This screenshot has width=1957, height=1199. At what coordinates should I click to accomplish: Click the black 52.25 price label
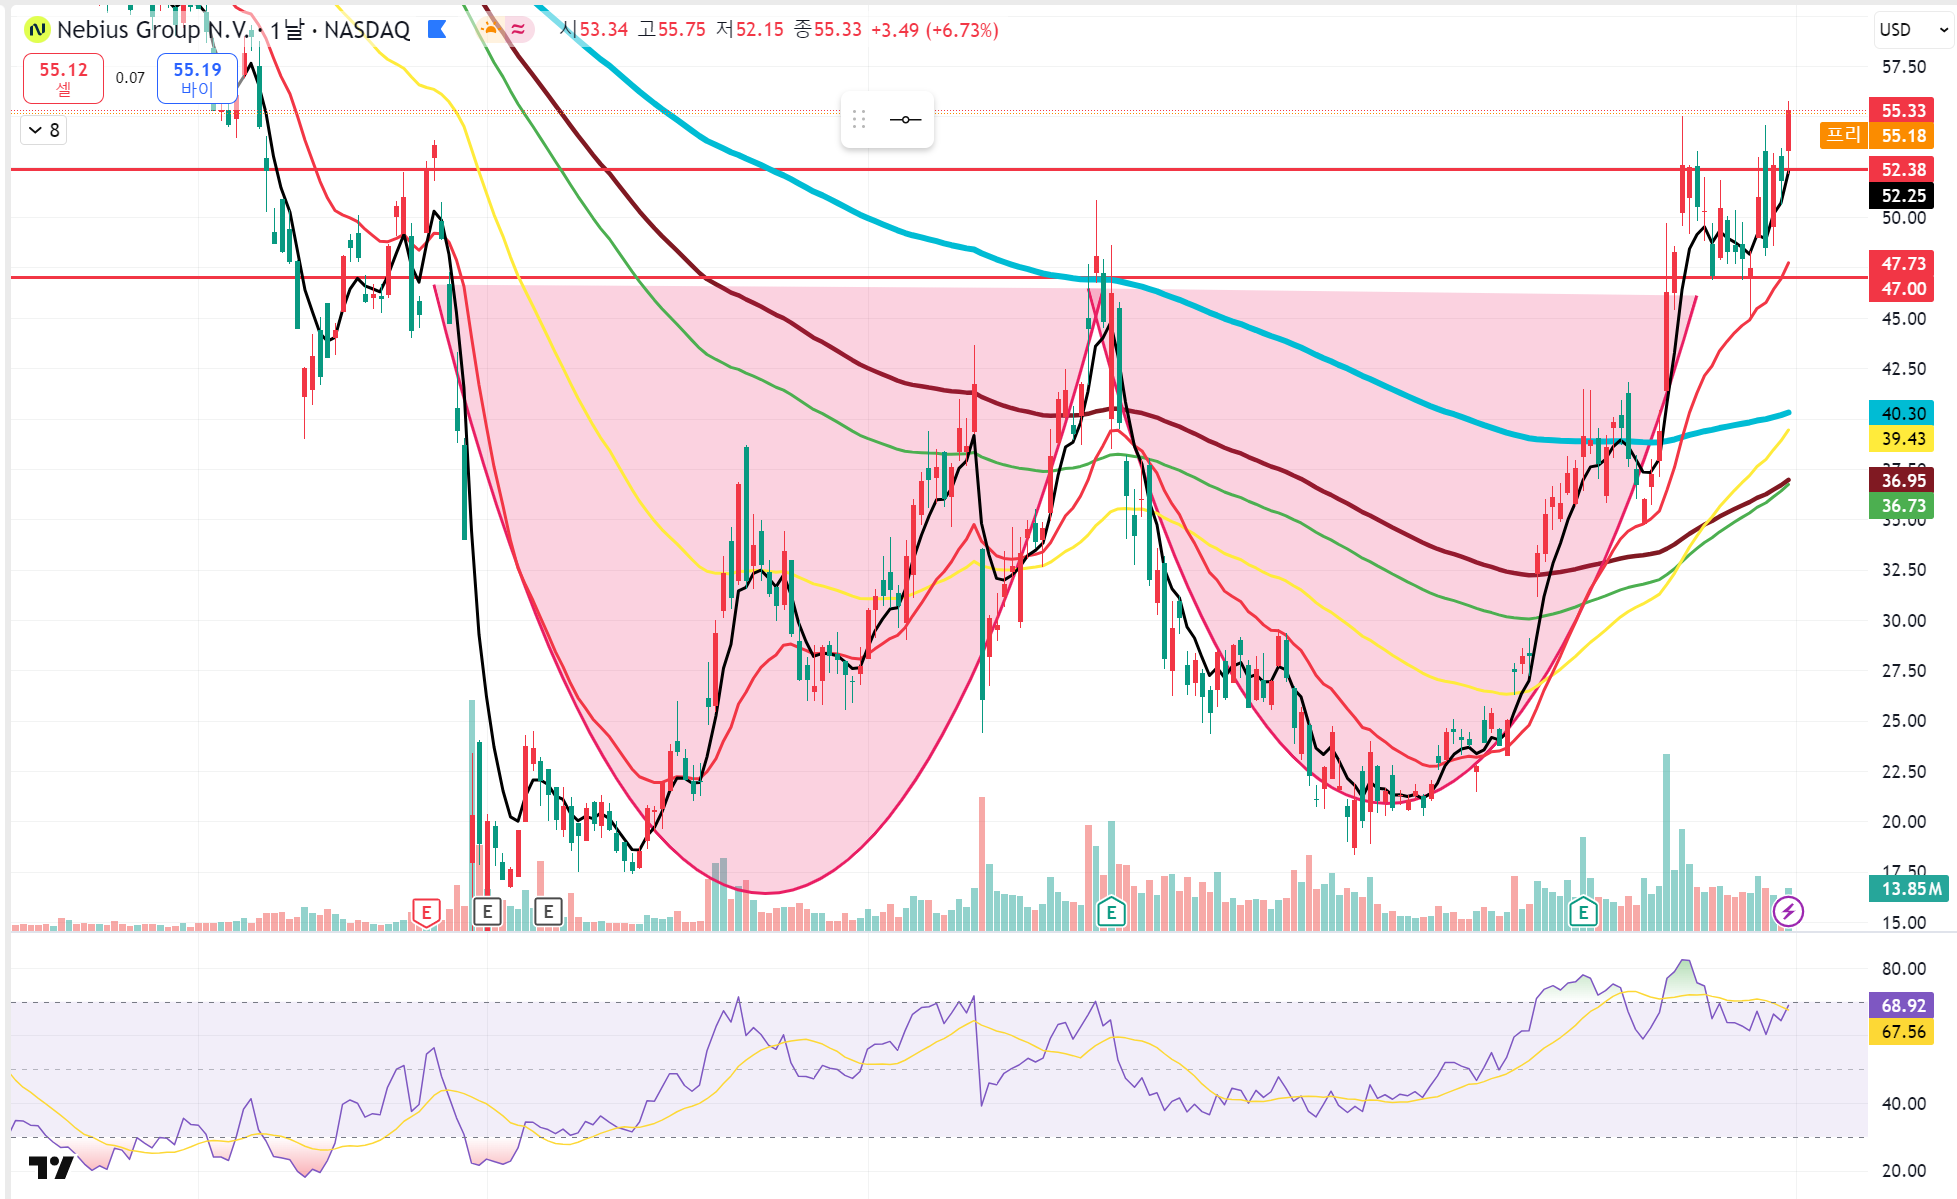tap(1901, 196)
